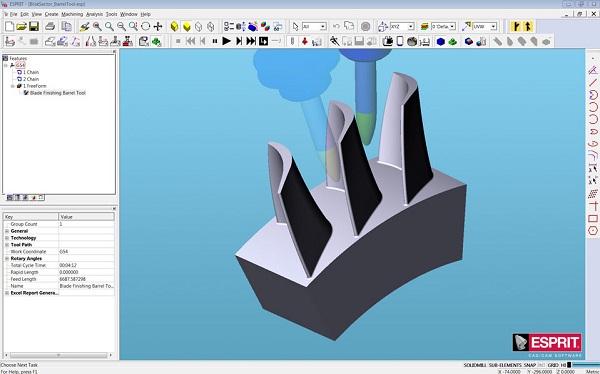
Task: Toggle SUB-ELEMENTS mode in status bar
Action: pos(505,365)
